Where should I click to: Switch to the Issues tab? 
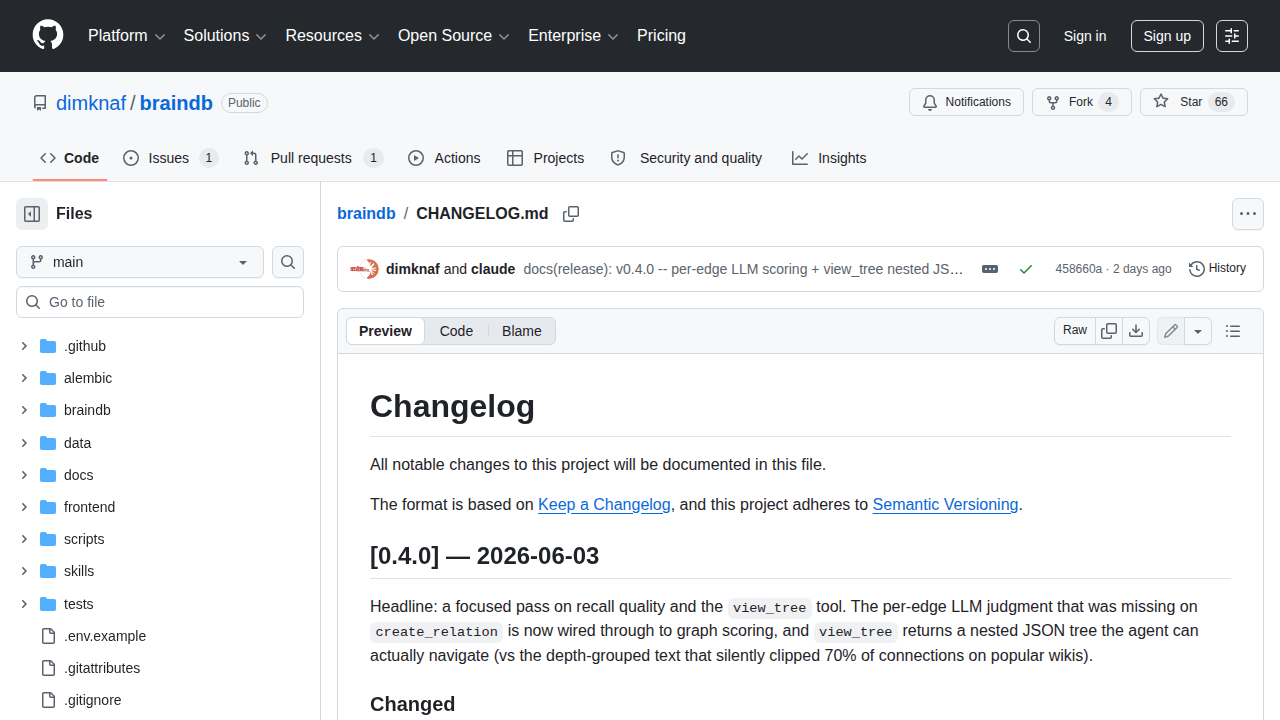pos(171,158)
